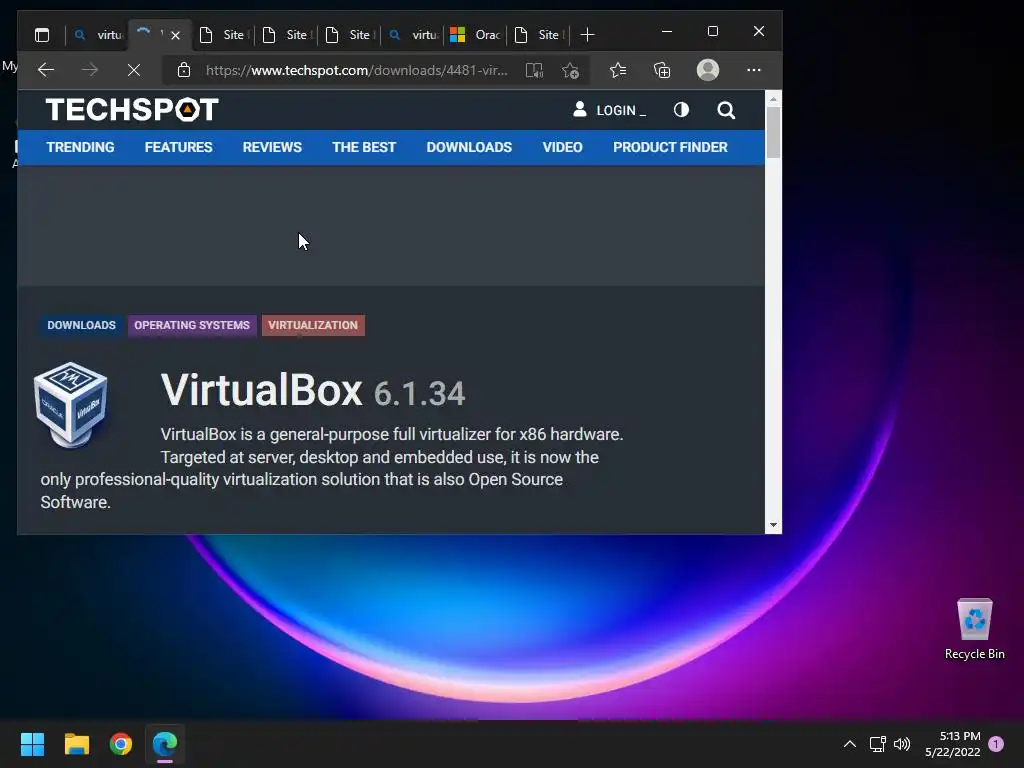Stop loading the page with X button

(134, 70)
